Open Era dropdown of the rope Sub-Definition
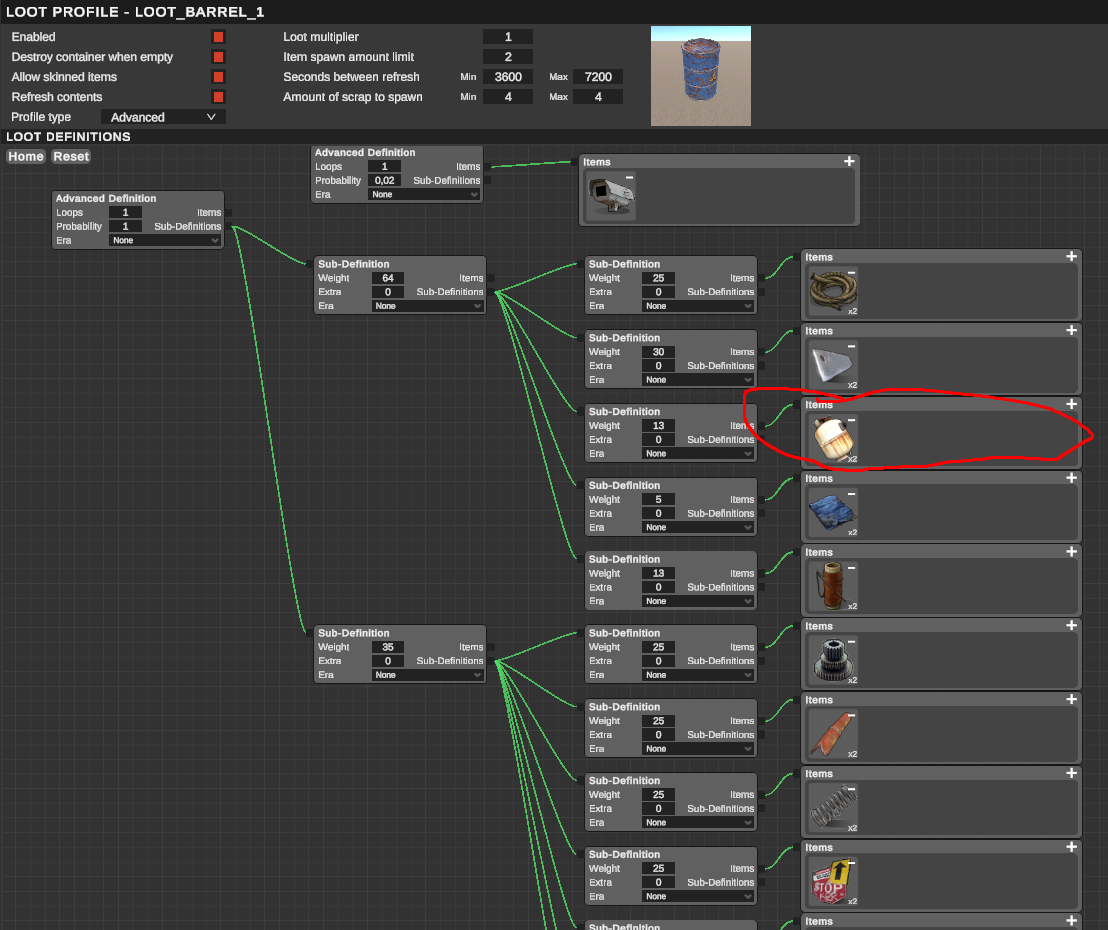 pos(698,306)
